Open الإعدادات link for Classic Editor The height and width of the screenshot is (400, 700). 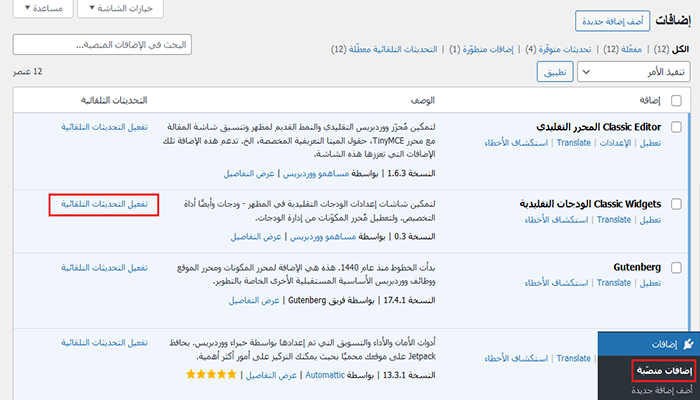click(615, 143)
